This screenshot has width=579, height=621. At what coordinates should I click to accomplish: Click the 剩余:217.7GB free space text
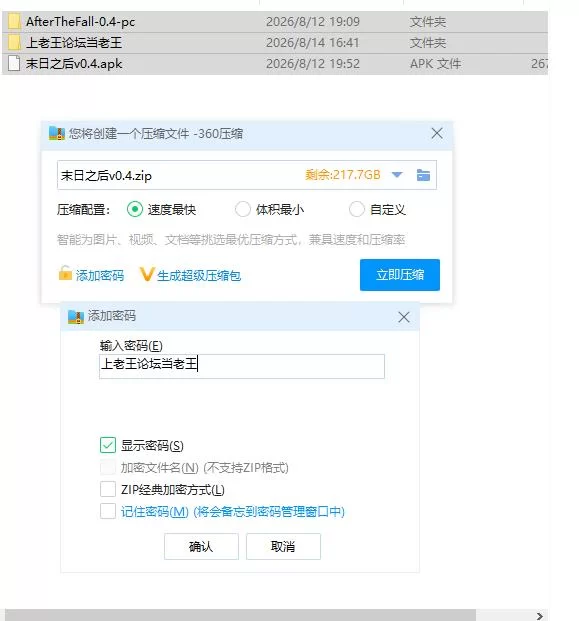point(343,175)
